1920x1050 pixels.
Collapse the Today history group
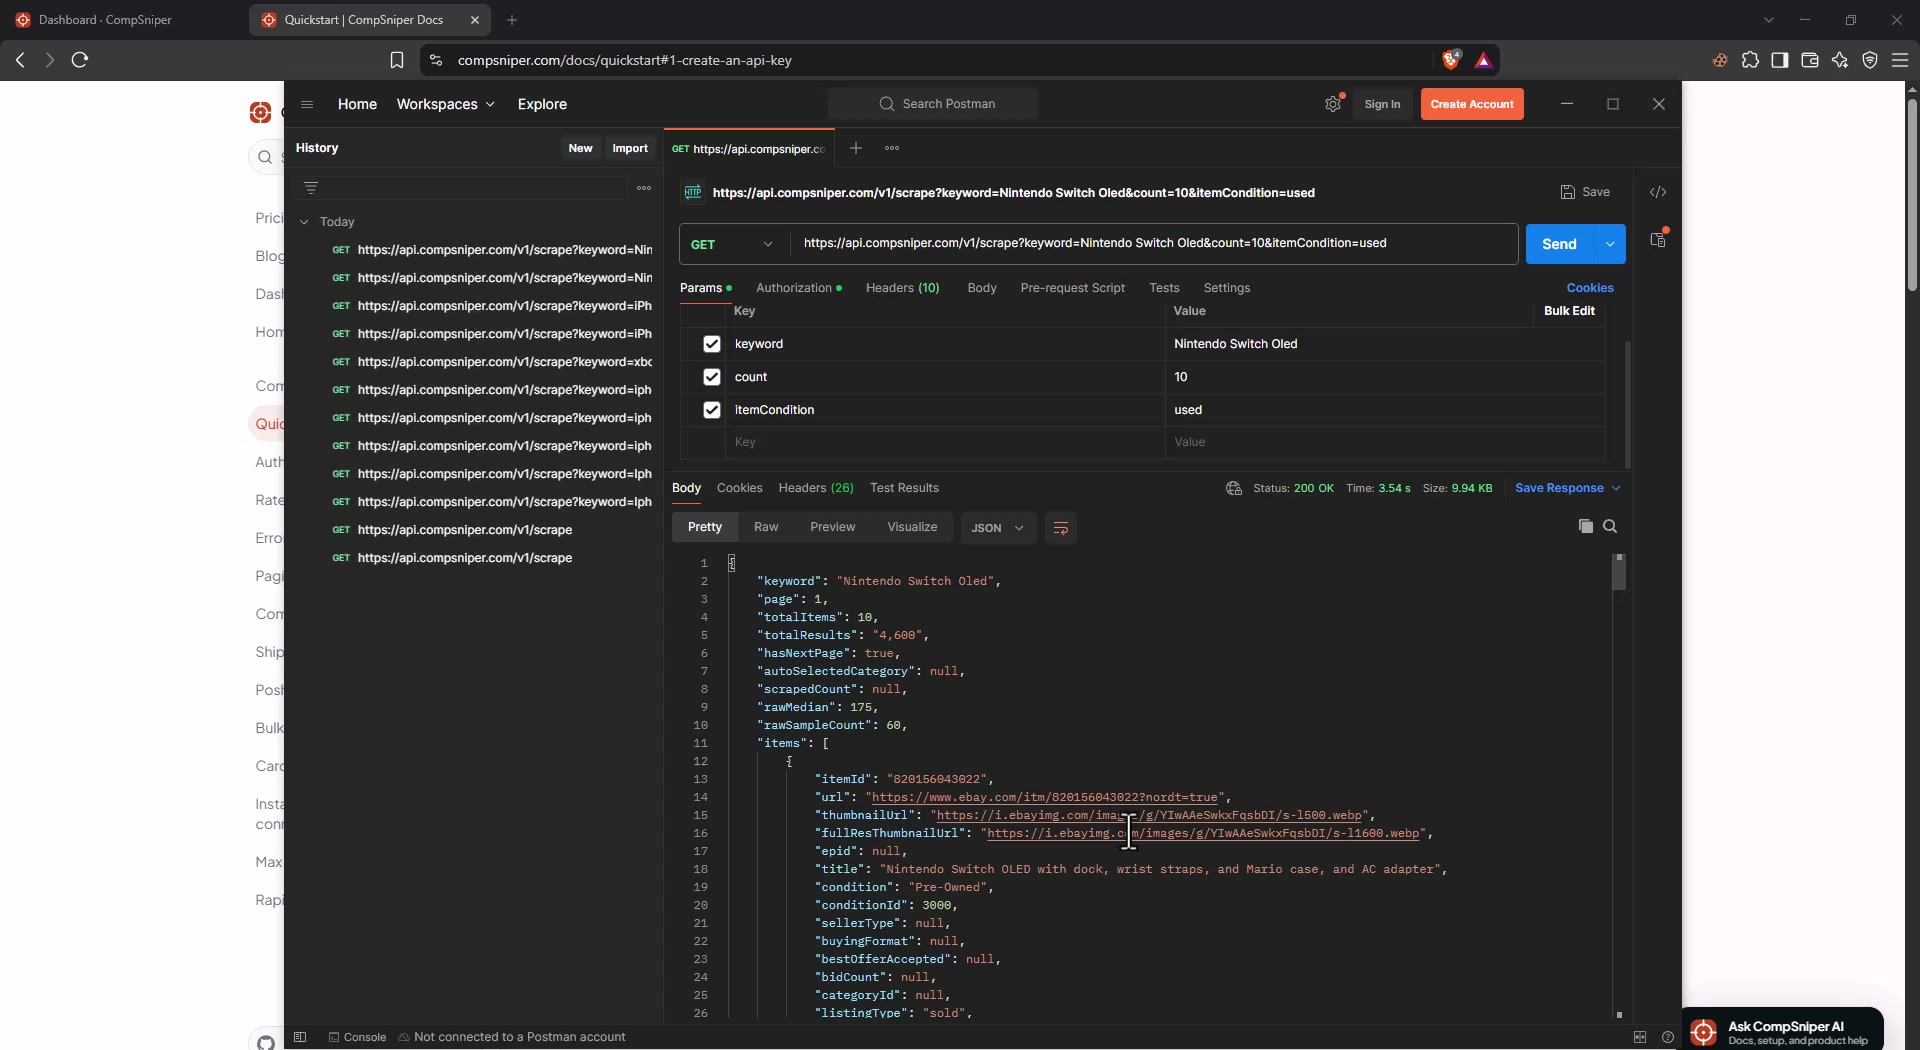(x=304, y=222)
